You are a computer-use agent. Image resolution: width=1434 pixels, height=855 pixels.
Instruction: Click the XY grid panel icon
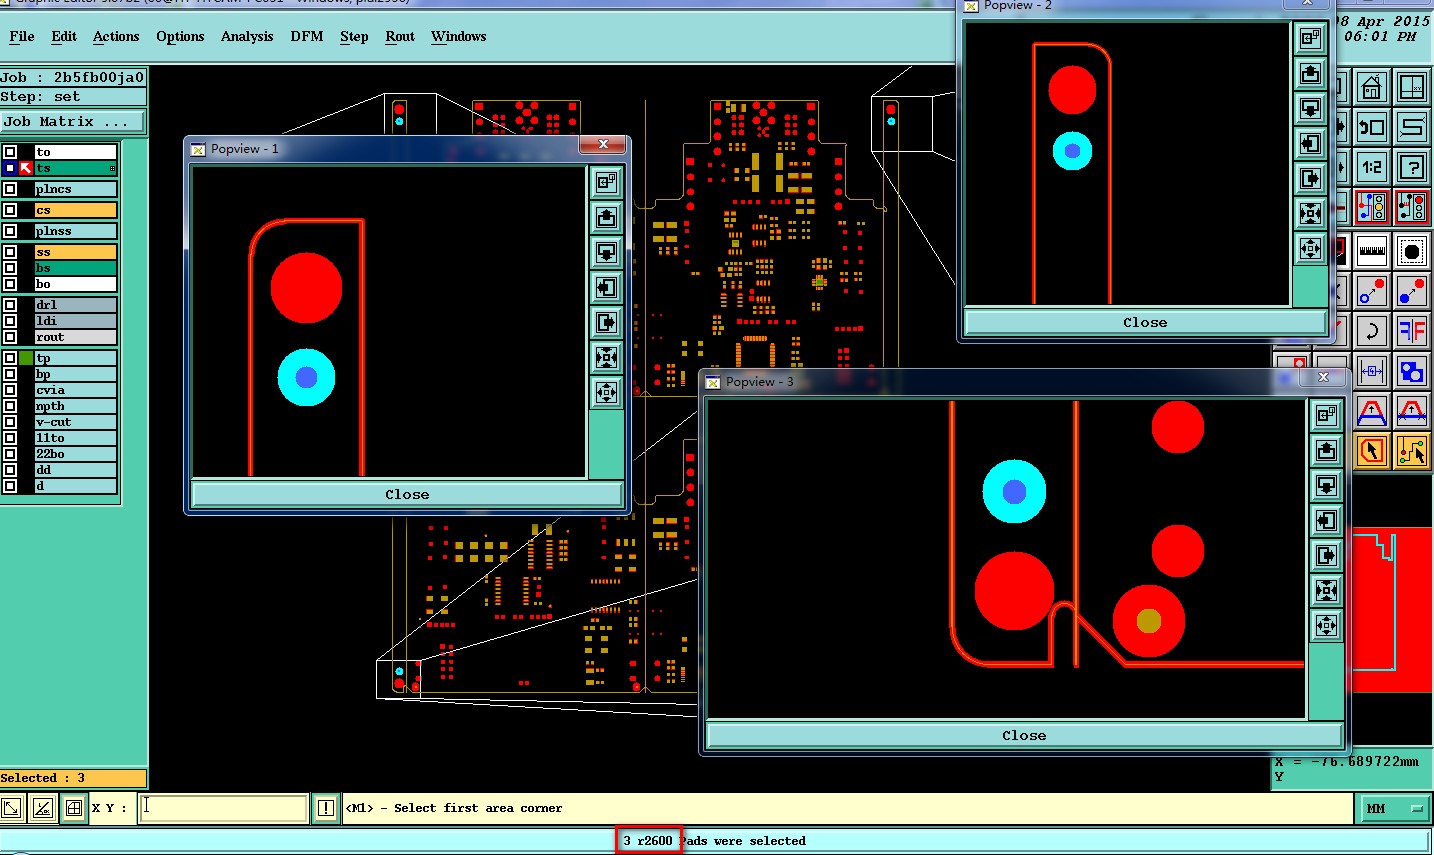tap(1412, 88)
